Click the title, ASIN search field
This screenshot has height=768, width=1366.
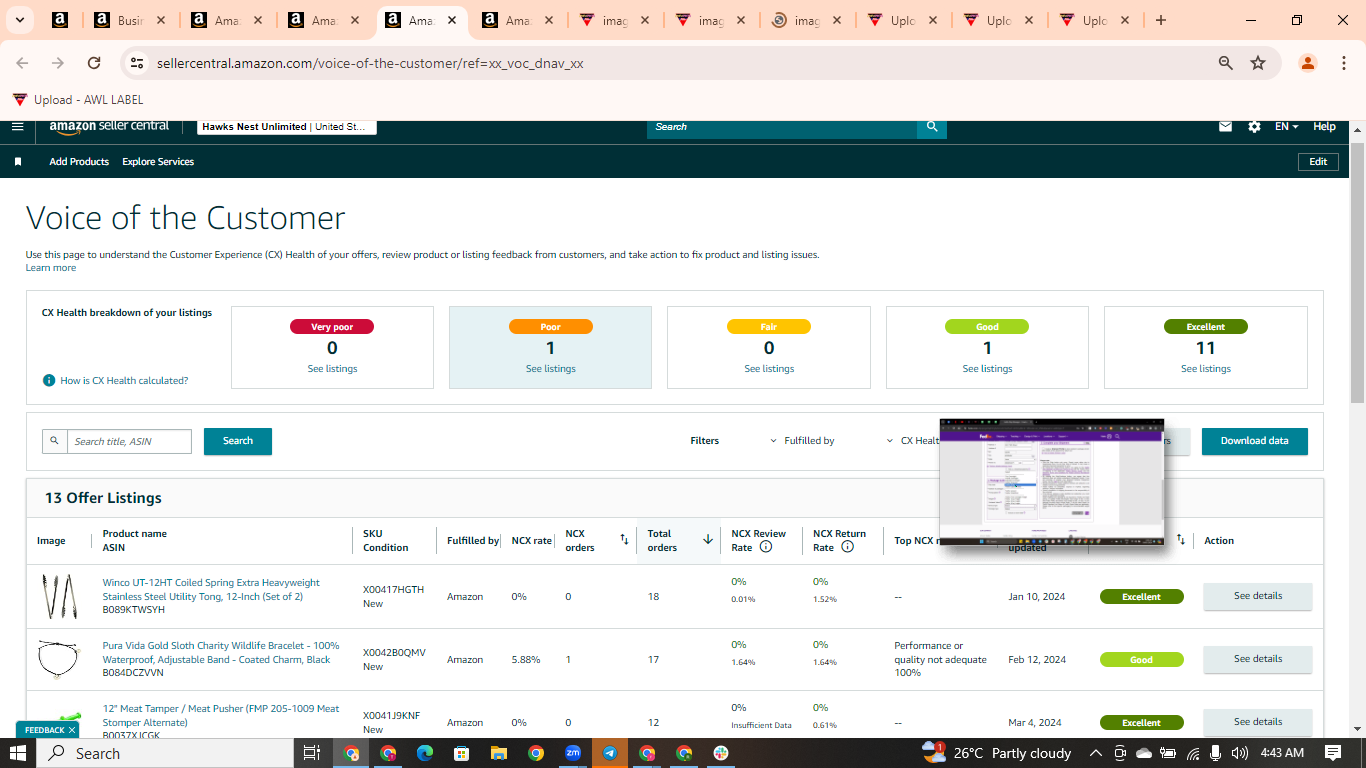129,441
